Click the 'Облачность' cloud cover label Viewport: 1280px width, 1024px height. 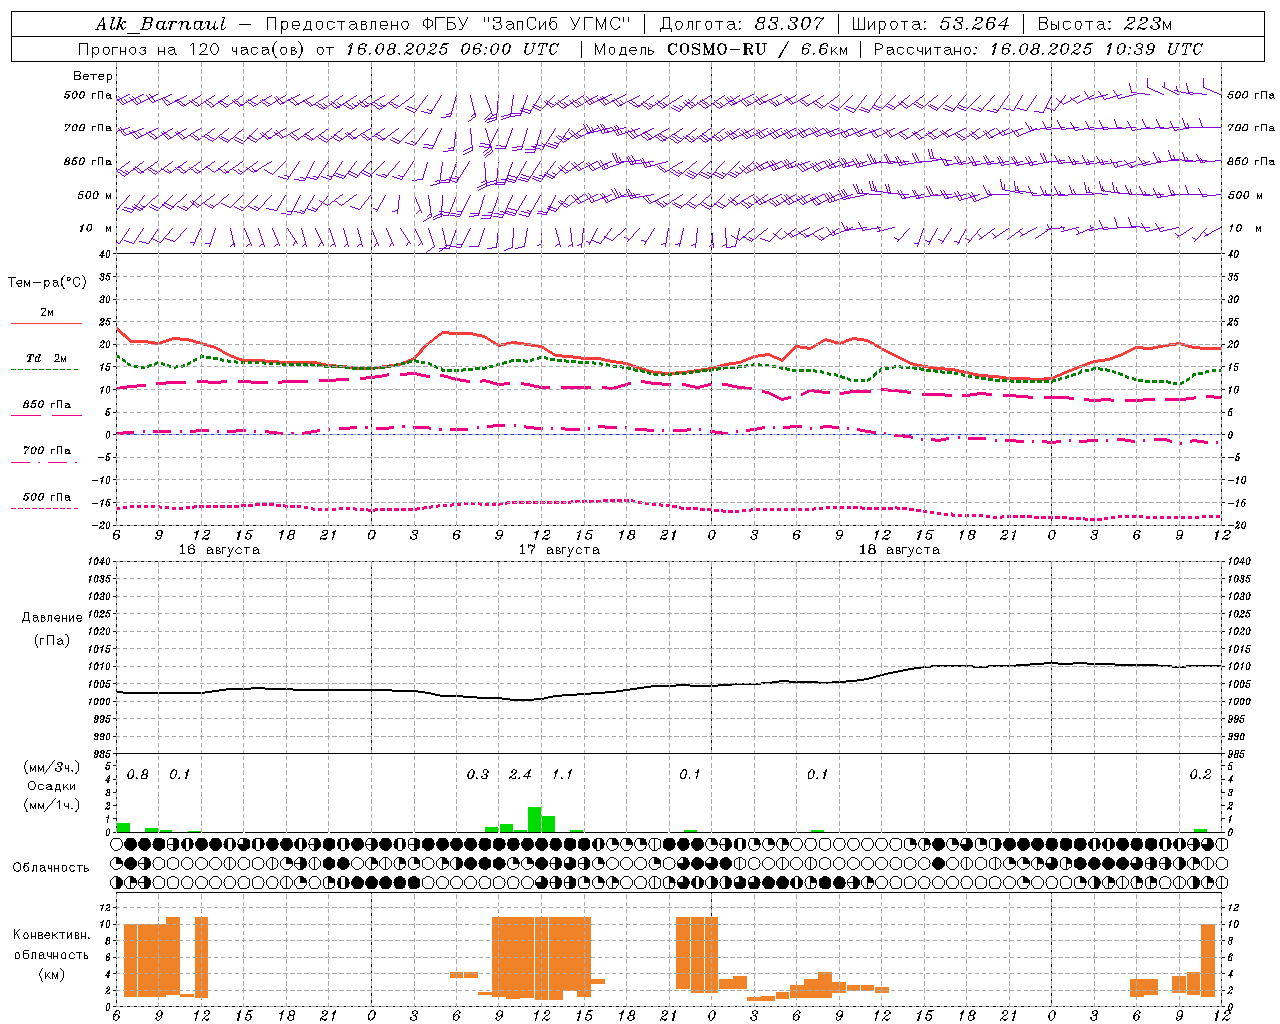coord(51,868)
